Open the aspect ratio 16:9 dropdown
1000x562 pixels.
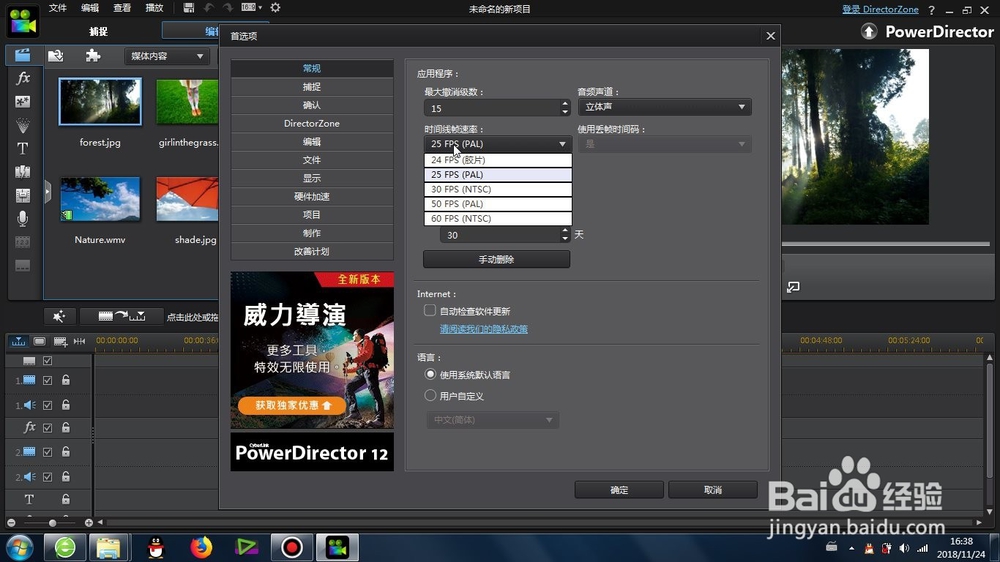[251, 8]
